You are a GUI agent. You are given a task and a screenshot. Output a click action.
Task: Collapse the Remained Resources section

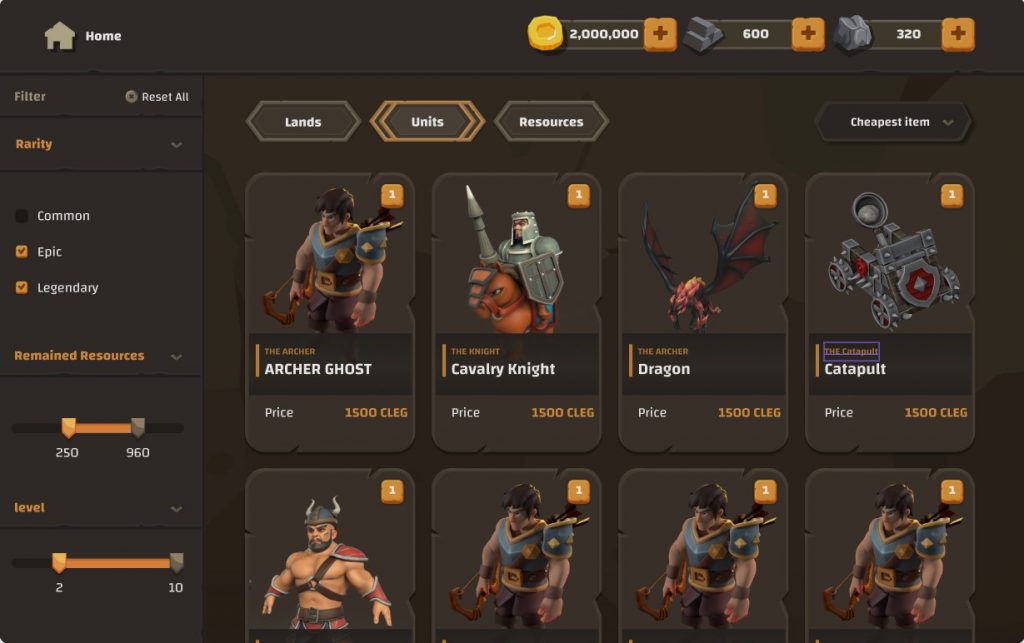point(176,356)
